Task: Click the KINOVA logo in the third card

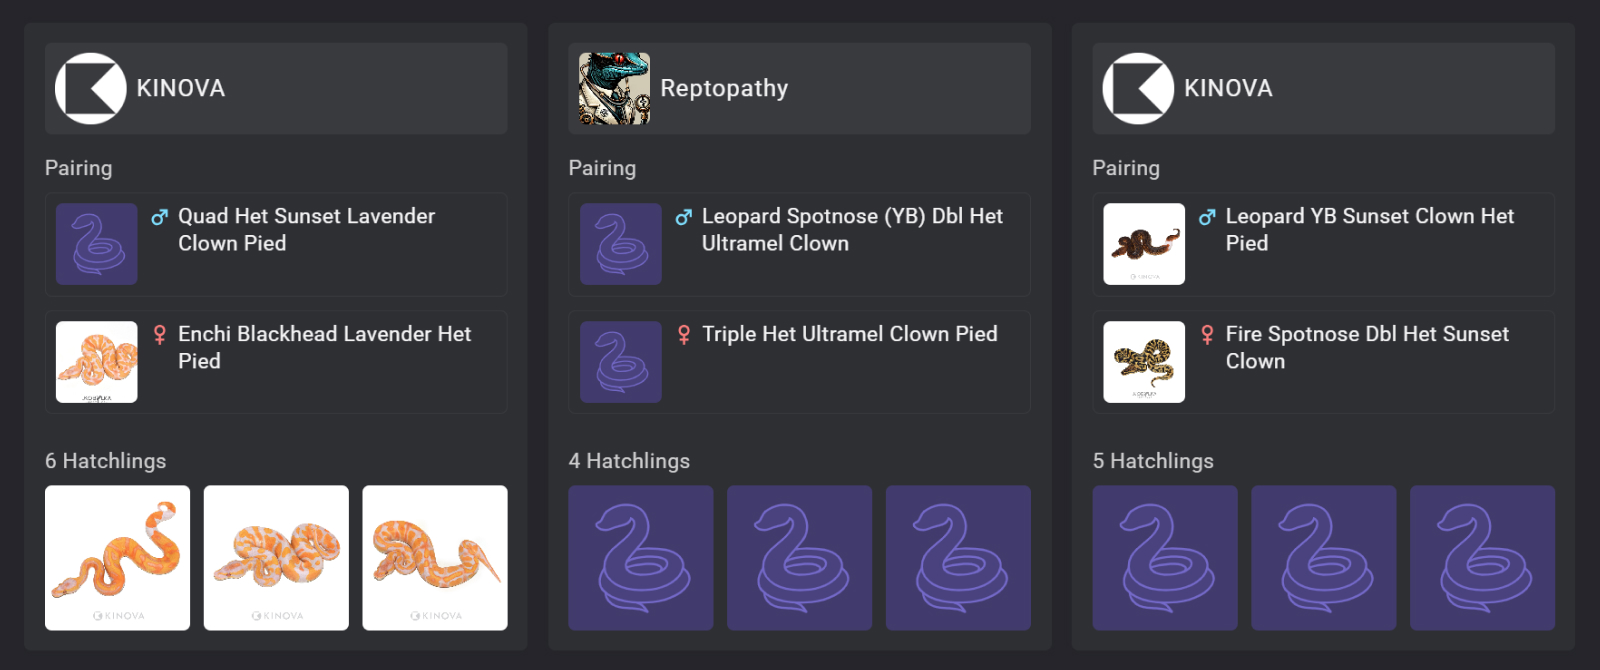Action: pos(1138,89)
